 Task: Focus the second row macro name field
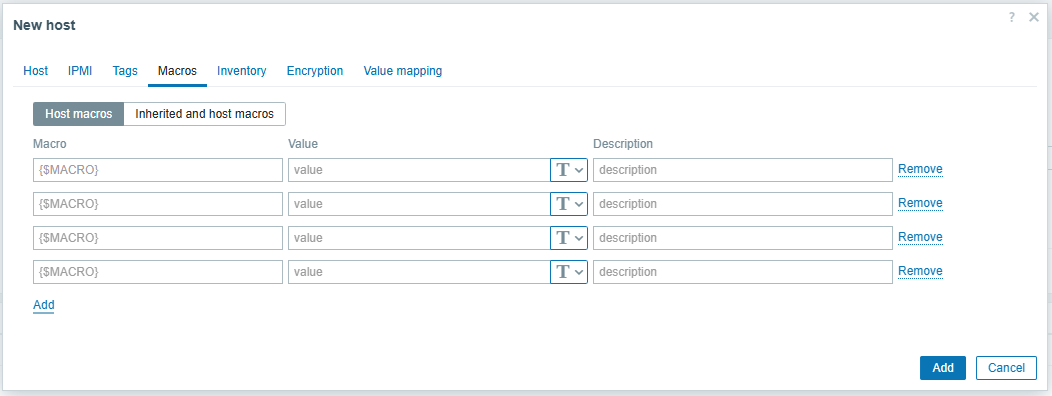(158, 203)
